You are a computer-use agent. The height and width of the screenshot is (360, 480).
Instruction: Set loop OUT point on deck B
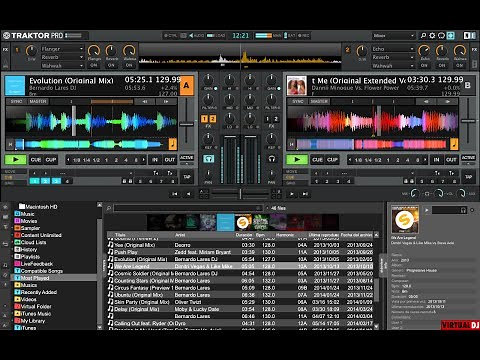451,160
